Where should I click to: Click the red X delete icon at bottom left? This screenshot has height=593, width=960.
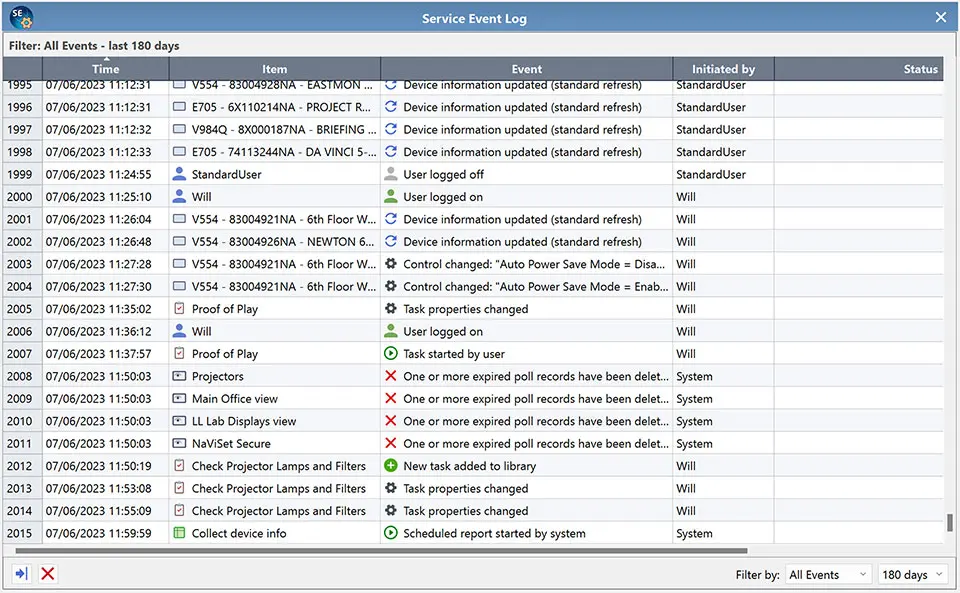pyautogui.click(x=47, y=573)
